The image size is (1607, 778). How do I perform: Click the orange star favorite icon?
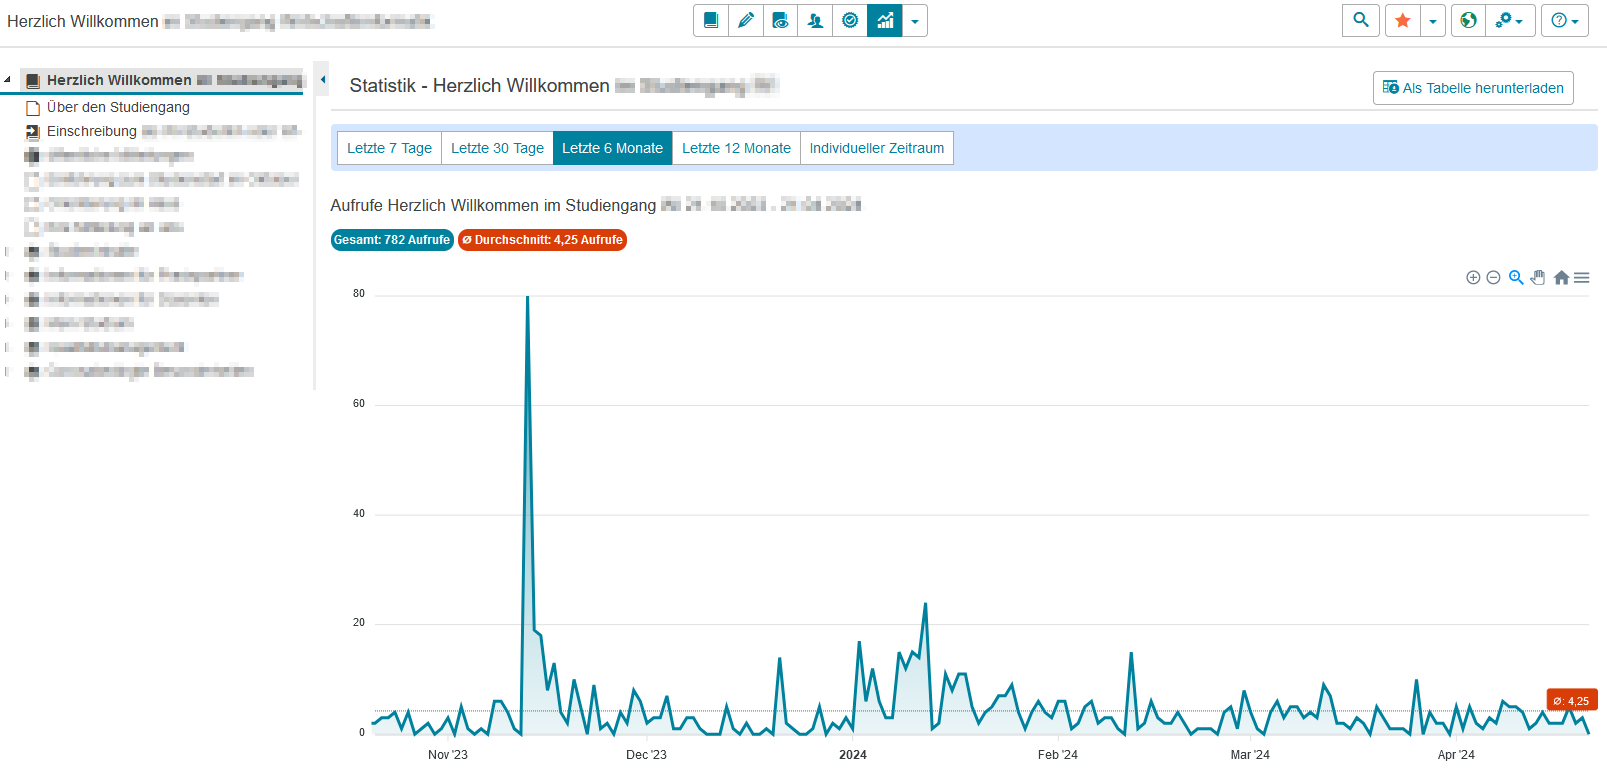click(x=1402, y=21)
